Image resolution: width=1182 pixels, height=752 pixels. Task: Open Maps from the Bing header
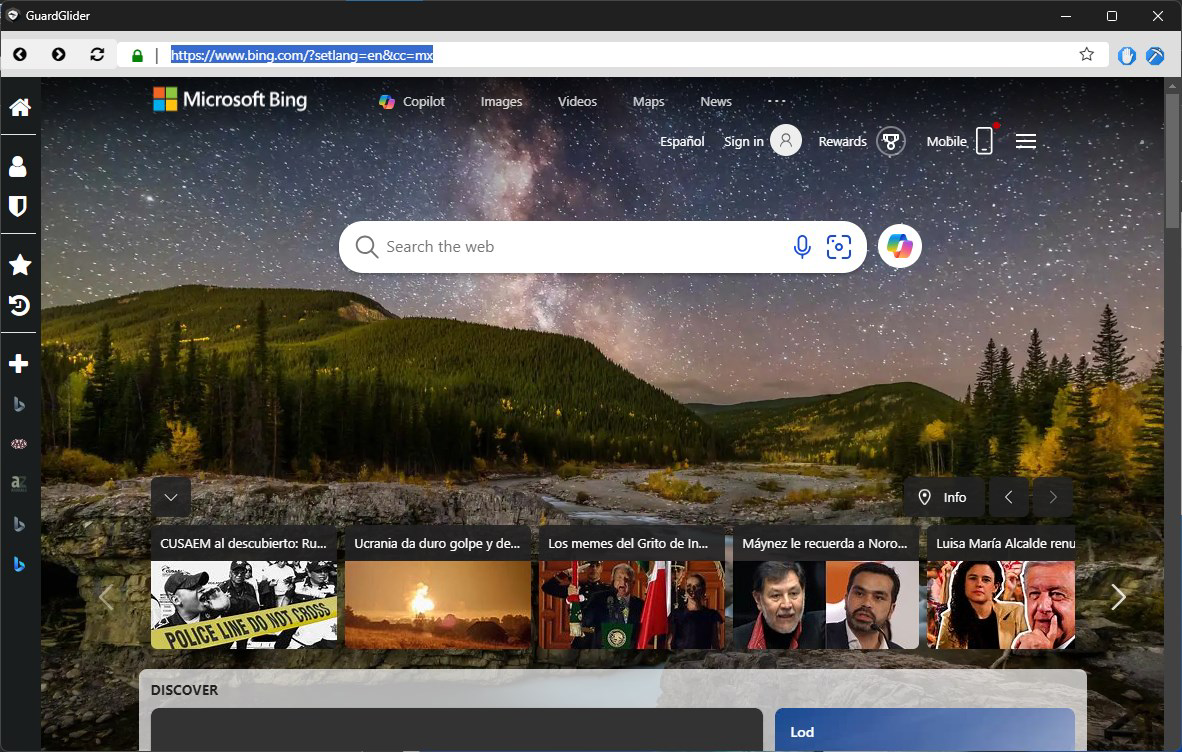point(648,102)
